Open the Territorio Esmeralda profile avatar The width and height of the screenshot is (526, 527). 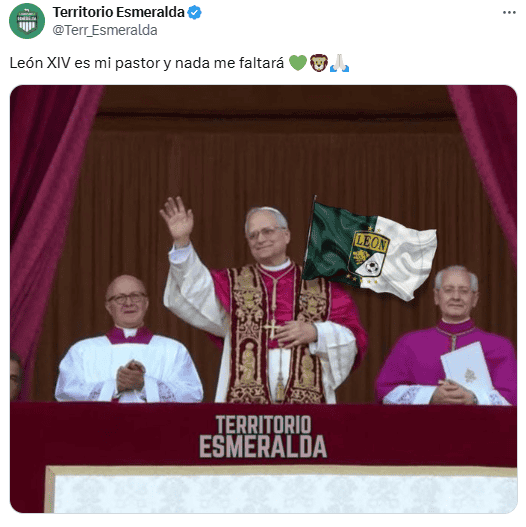27,21
